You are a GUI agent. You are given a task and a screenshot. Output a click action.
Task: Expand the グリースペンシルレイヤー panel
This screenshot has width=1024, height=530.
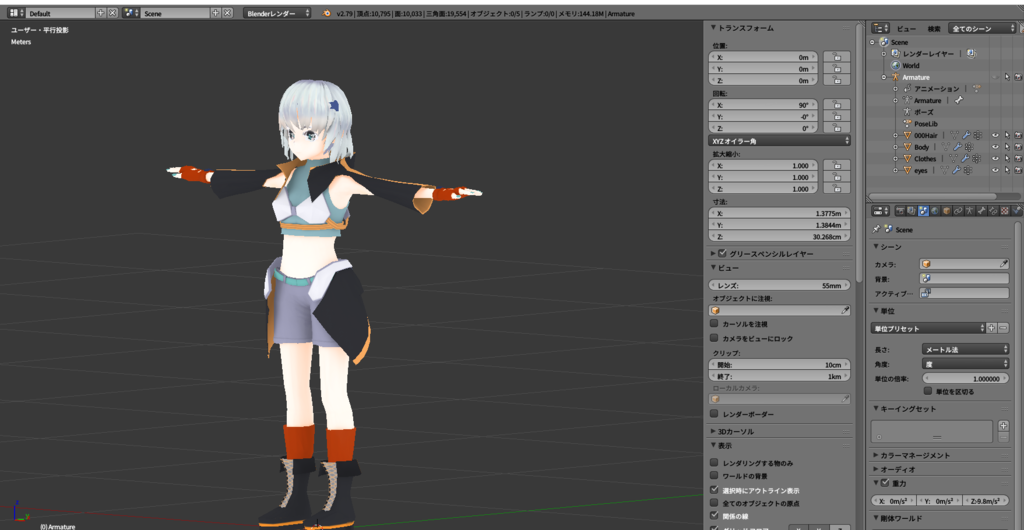pos(713,253)
